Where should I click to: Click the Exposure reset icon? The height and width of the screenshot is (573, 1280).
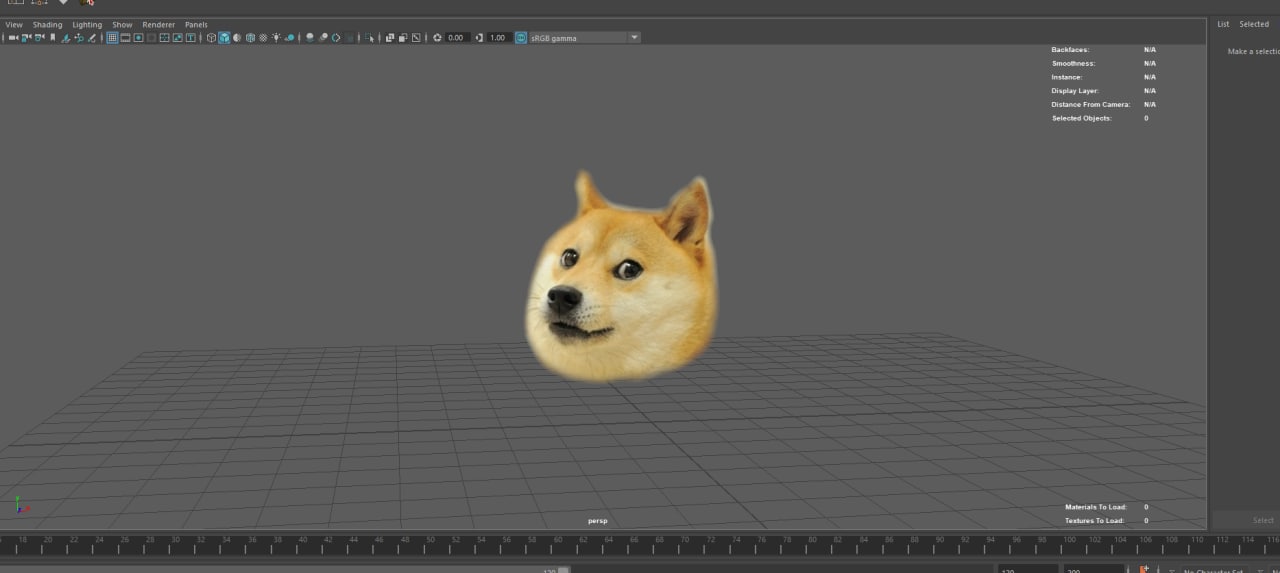[437, 37]
